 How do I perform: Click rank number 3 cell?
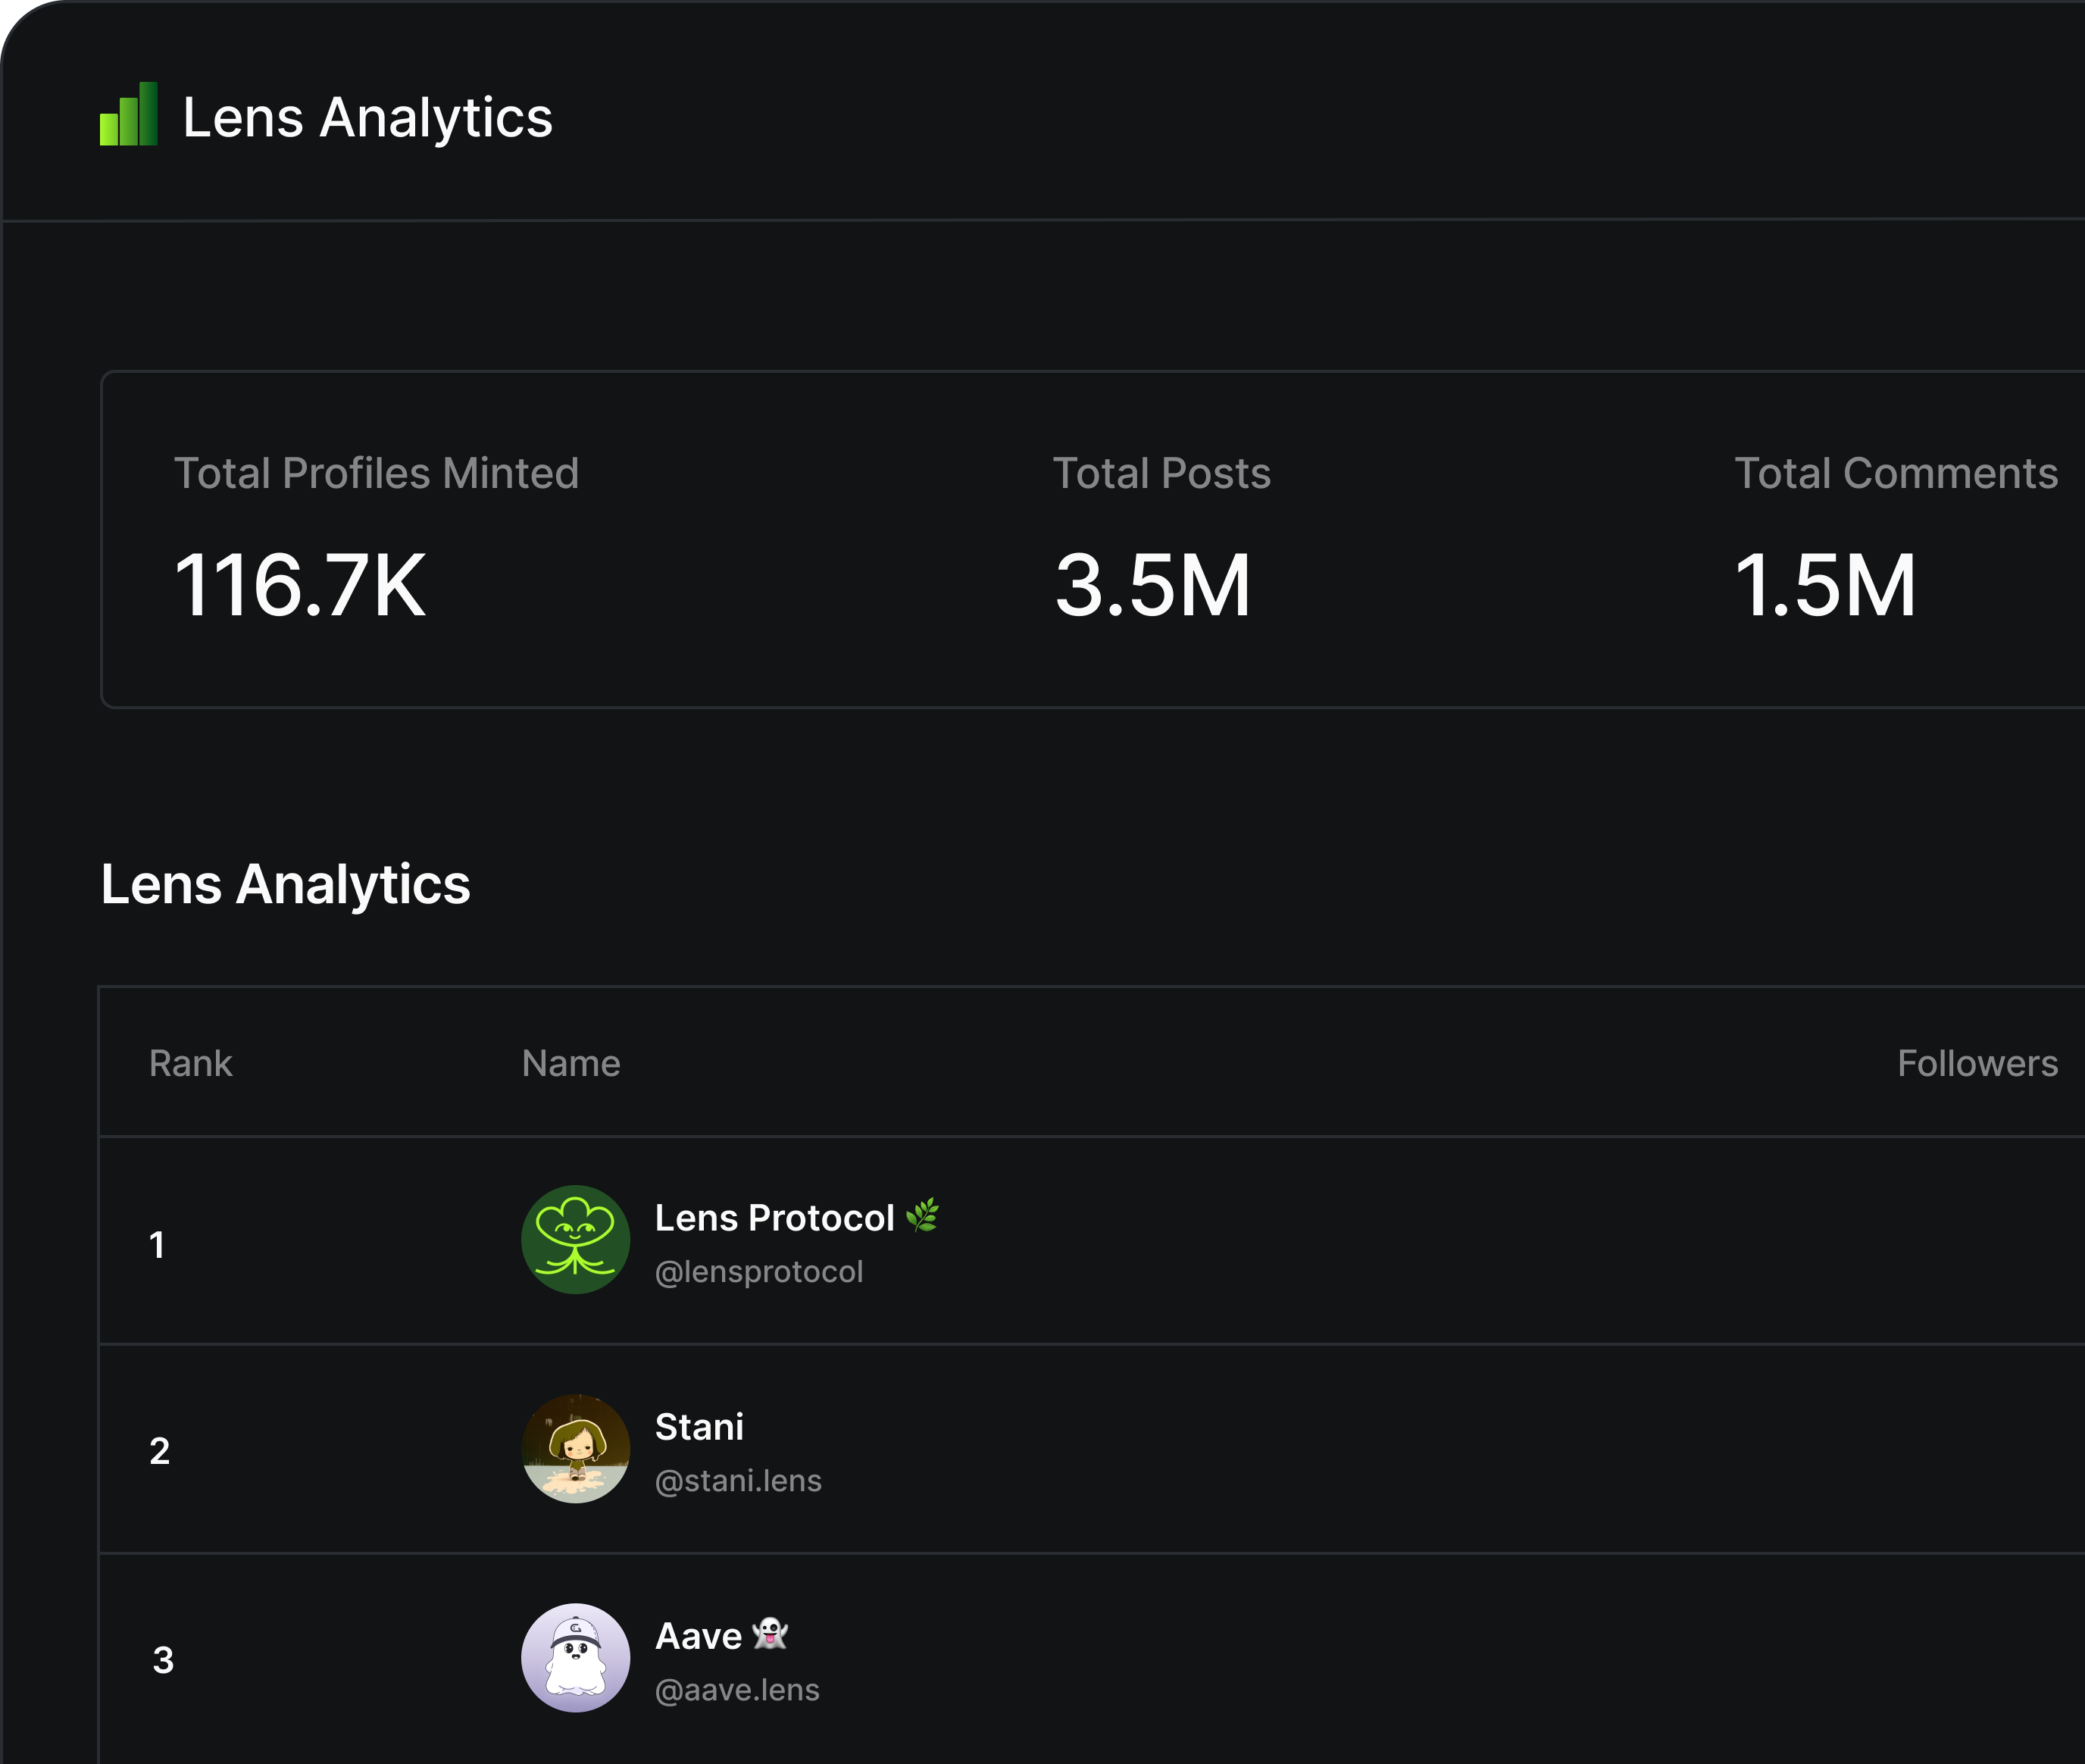point(163,1660)
